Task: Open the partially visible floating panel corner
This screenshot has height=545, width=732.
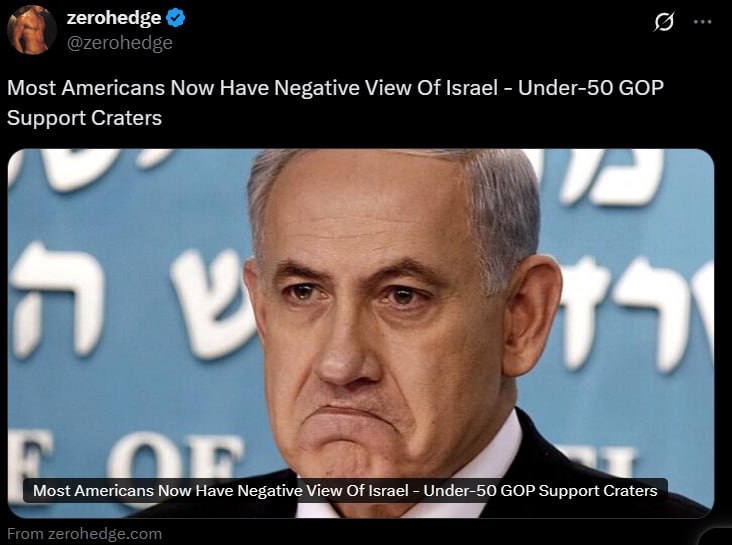Action: coord(717,537)
